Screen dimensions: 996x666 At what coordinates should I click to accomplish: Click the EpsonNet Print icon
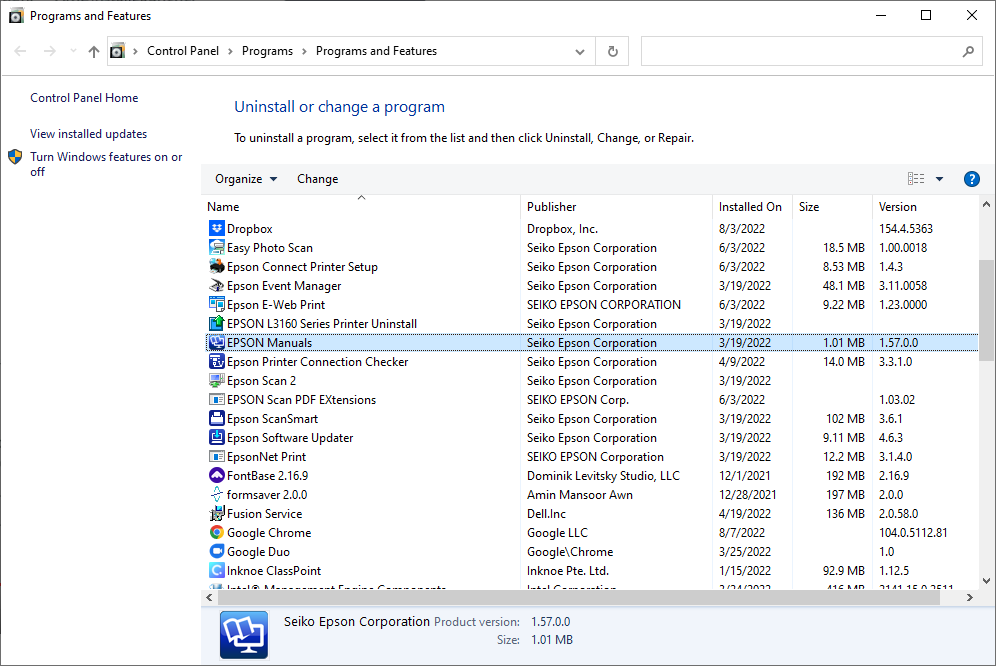point(217,456)
